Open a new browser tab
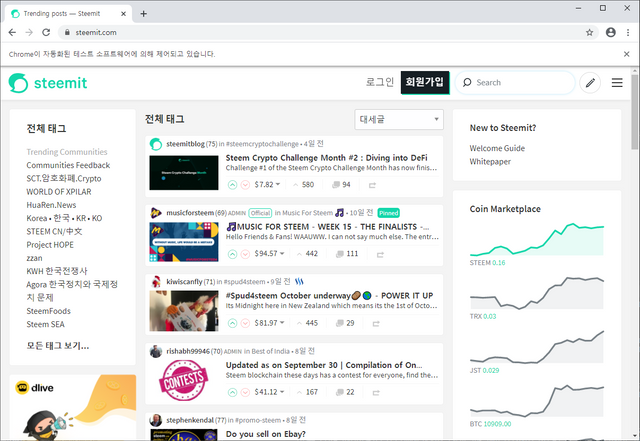Viewport: 640px width, 441px height. (x=143, y=13)
